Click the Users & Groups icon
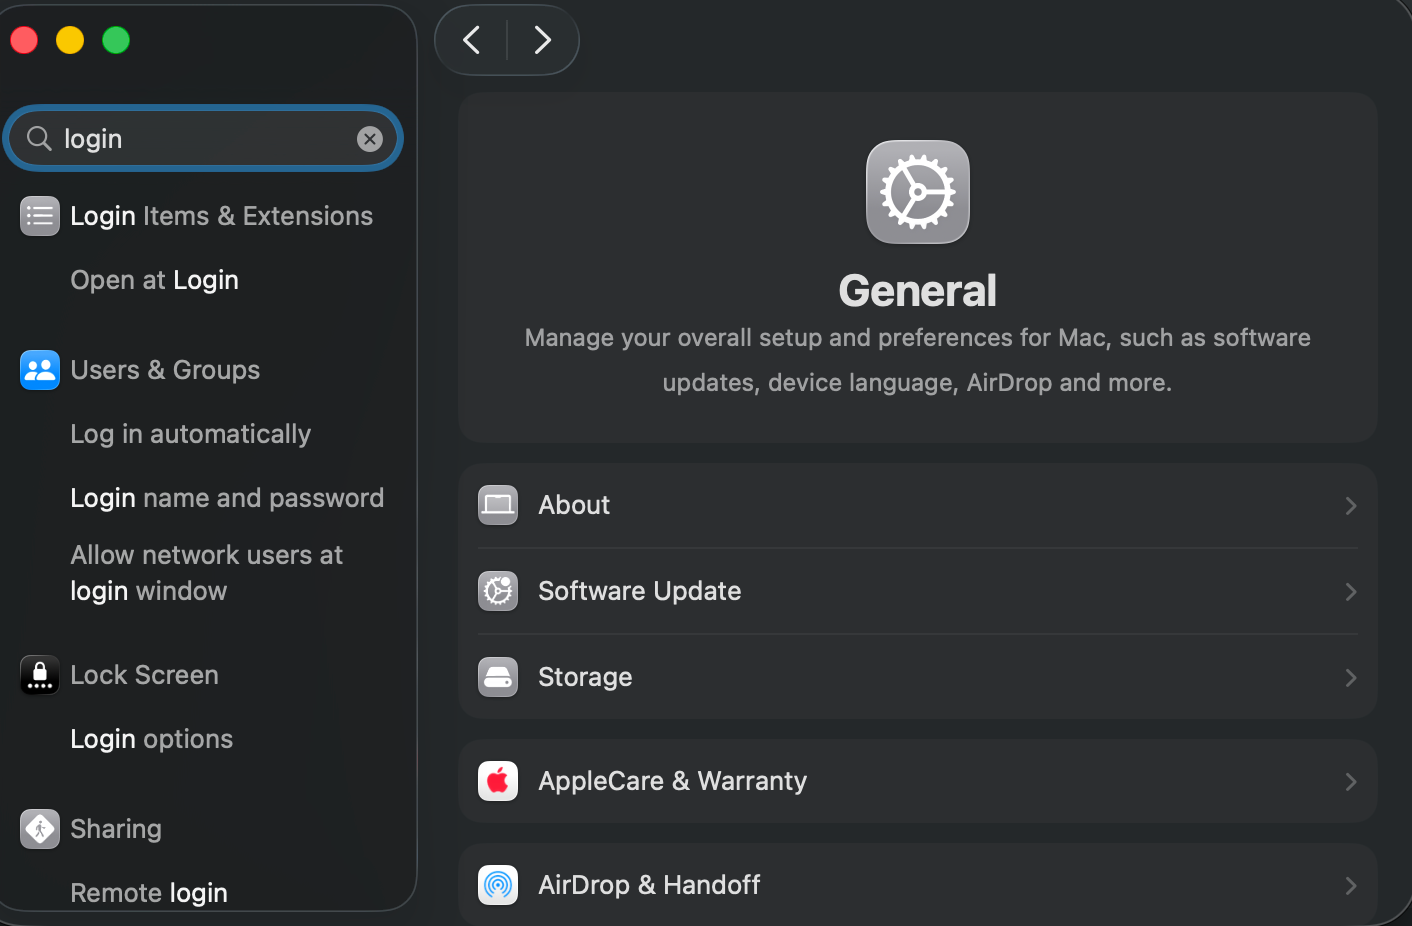 40,370
